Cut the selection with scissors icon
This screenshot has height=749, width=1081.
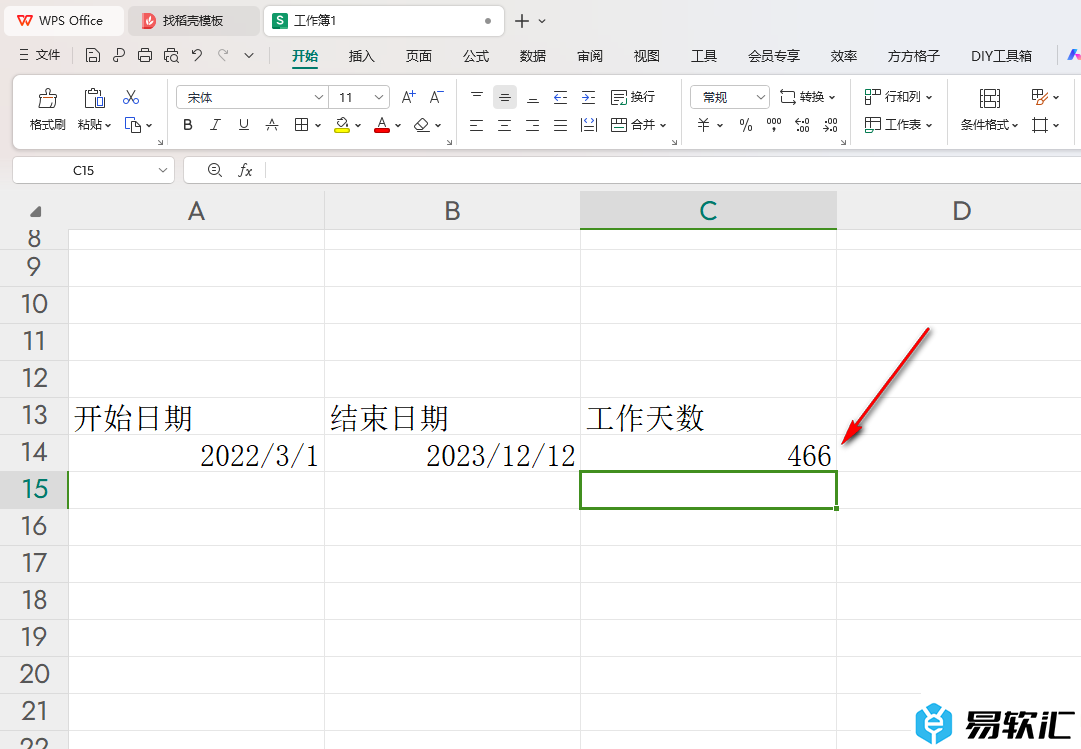[x=131, y=97]
